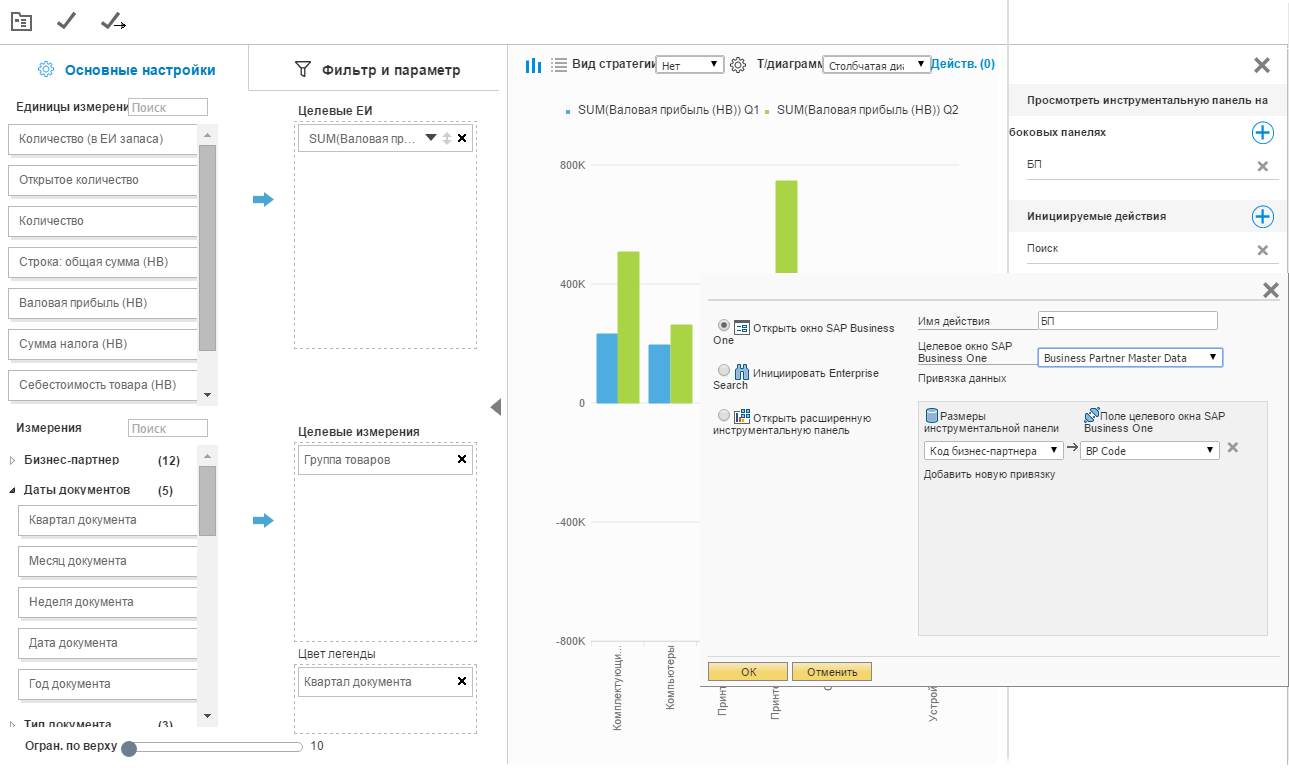This screenshot has width=1289, height=768.
Task: Open Вид стратегии dropdown
Action: [x=689, y=65]
